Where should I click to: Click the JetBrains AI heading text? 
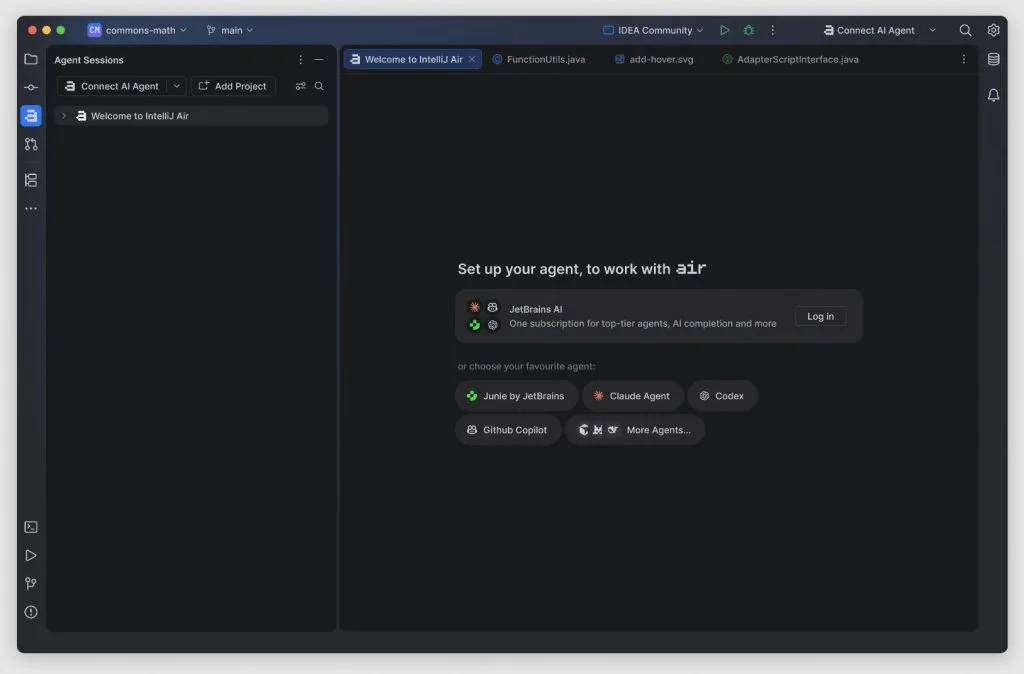tap(536, 310)
